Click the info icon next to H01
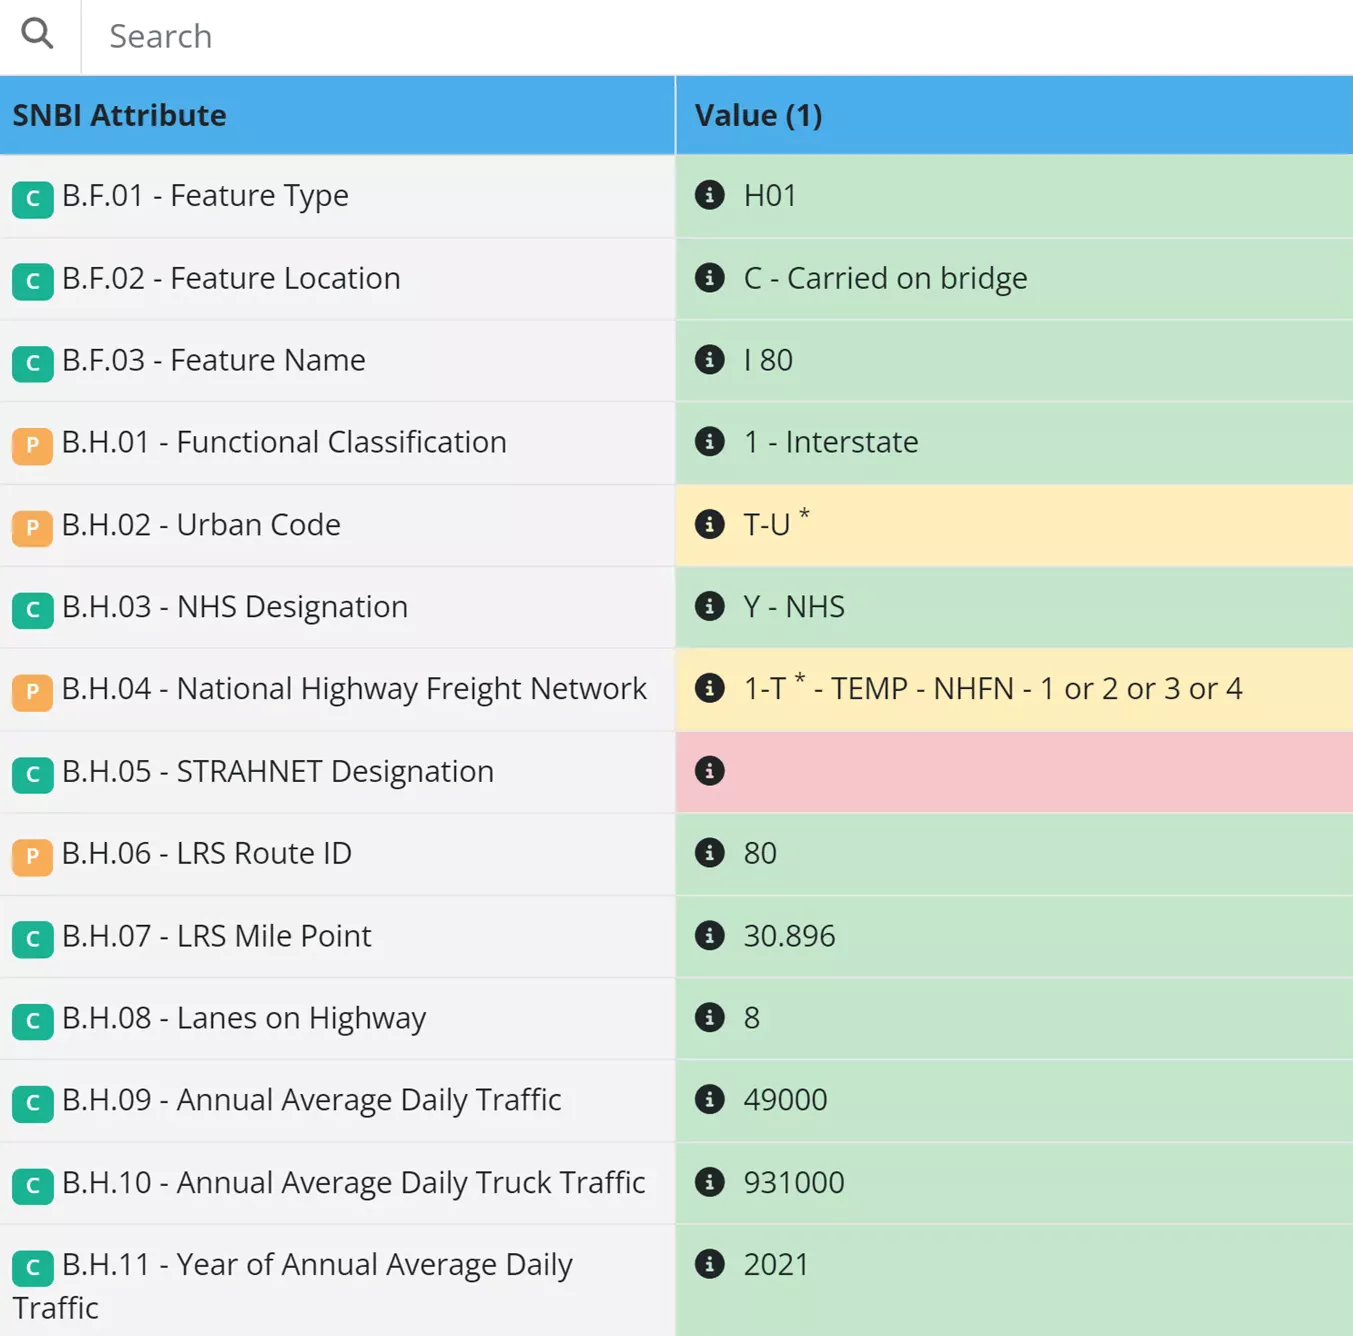 click(710, 196)
